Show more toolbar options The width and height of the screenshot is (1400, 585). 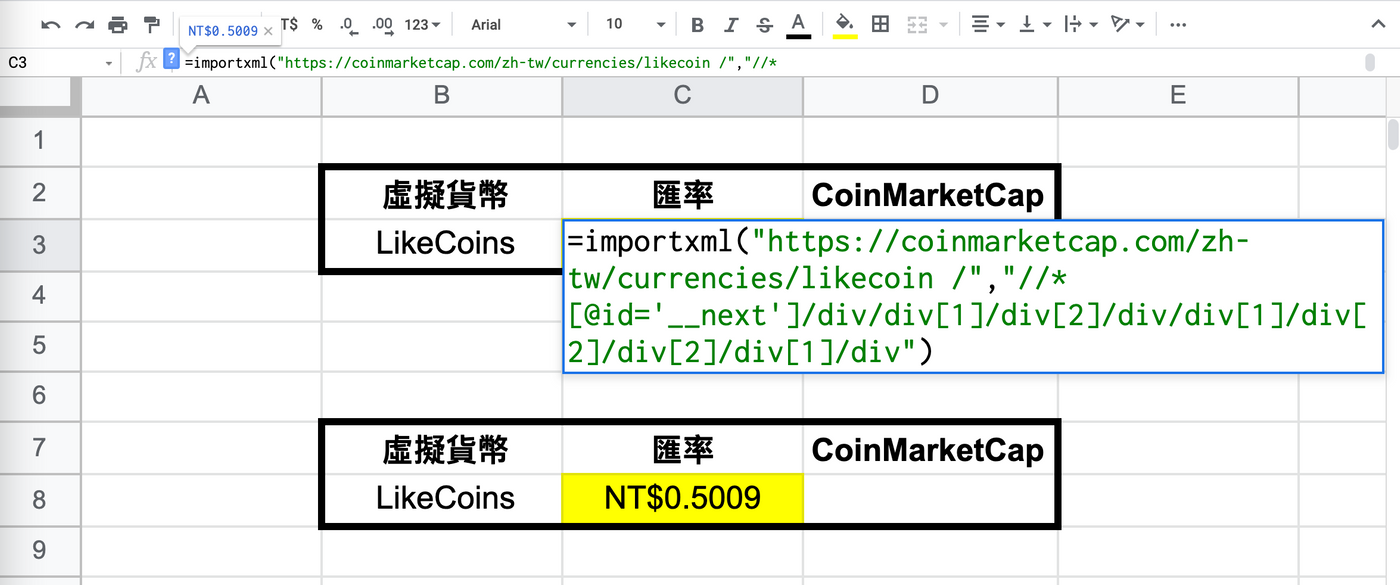(x=1178, y=24)
